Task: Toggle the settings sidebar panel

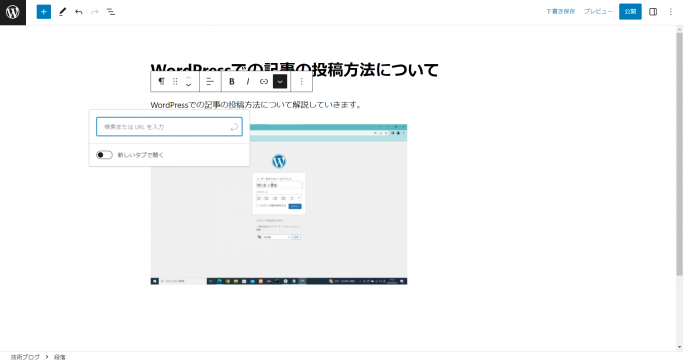Action: pos(653,12)
